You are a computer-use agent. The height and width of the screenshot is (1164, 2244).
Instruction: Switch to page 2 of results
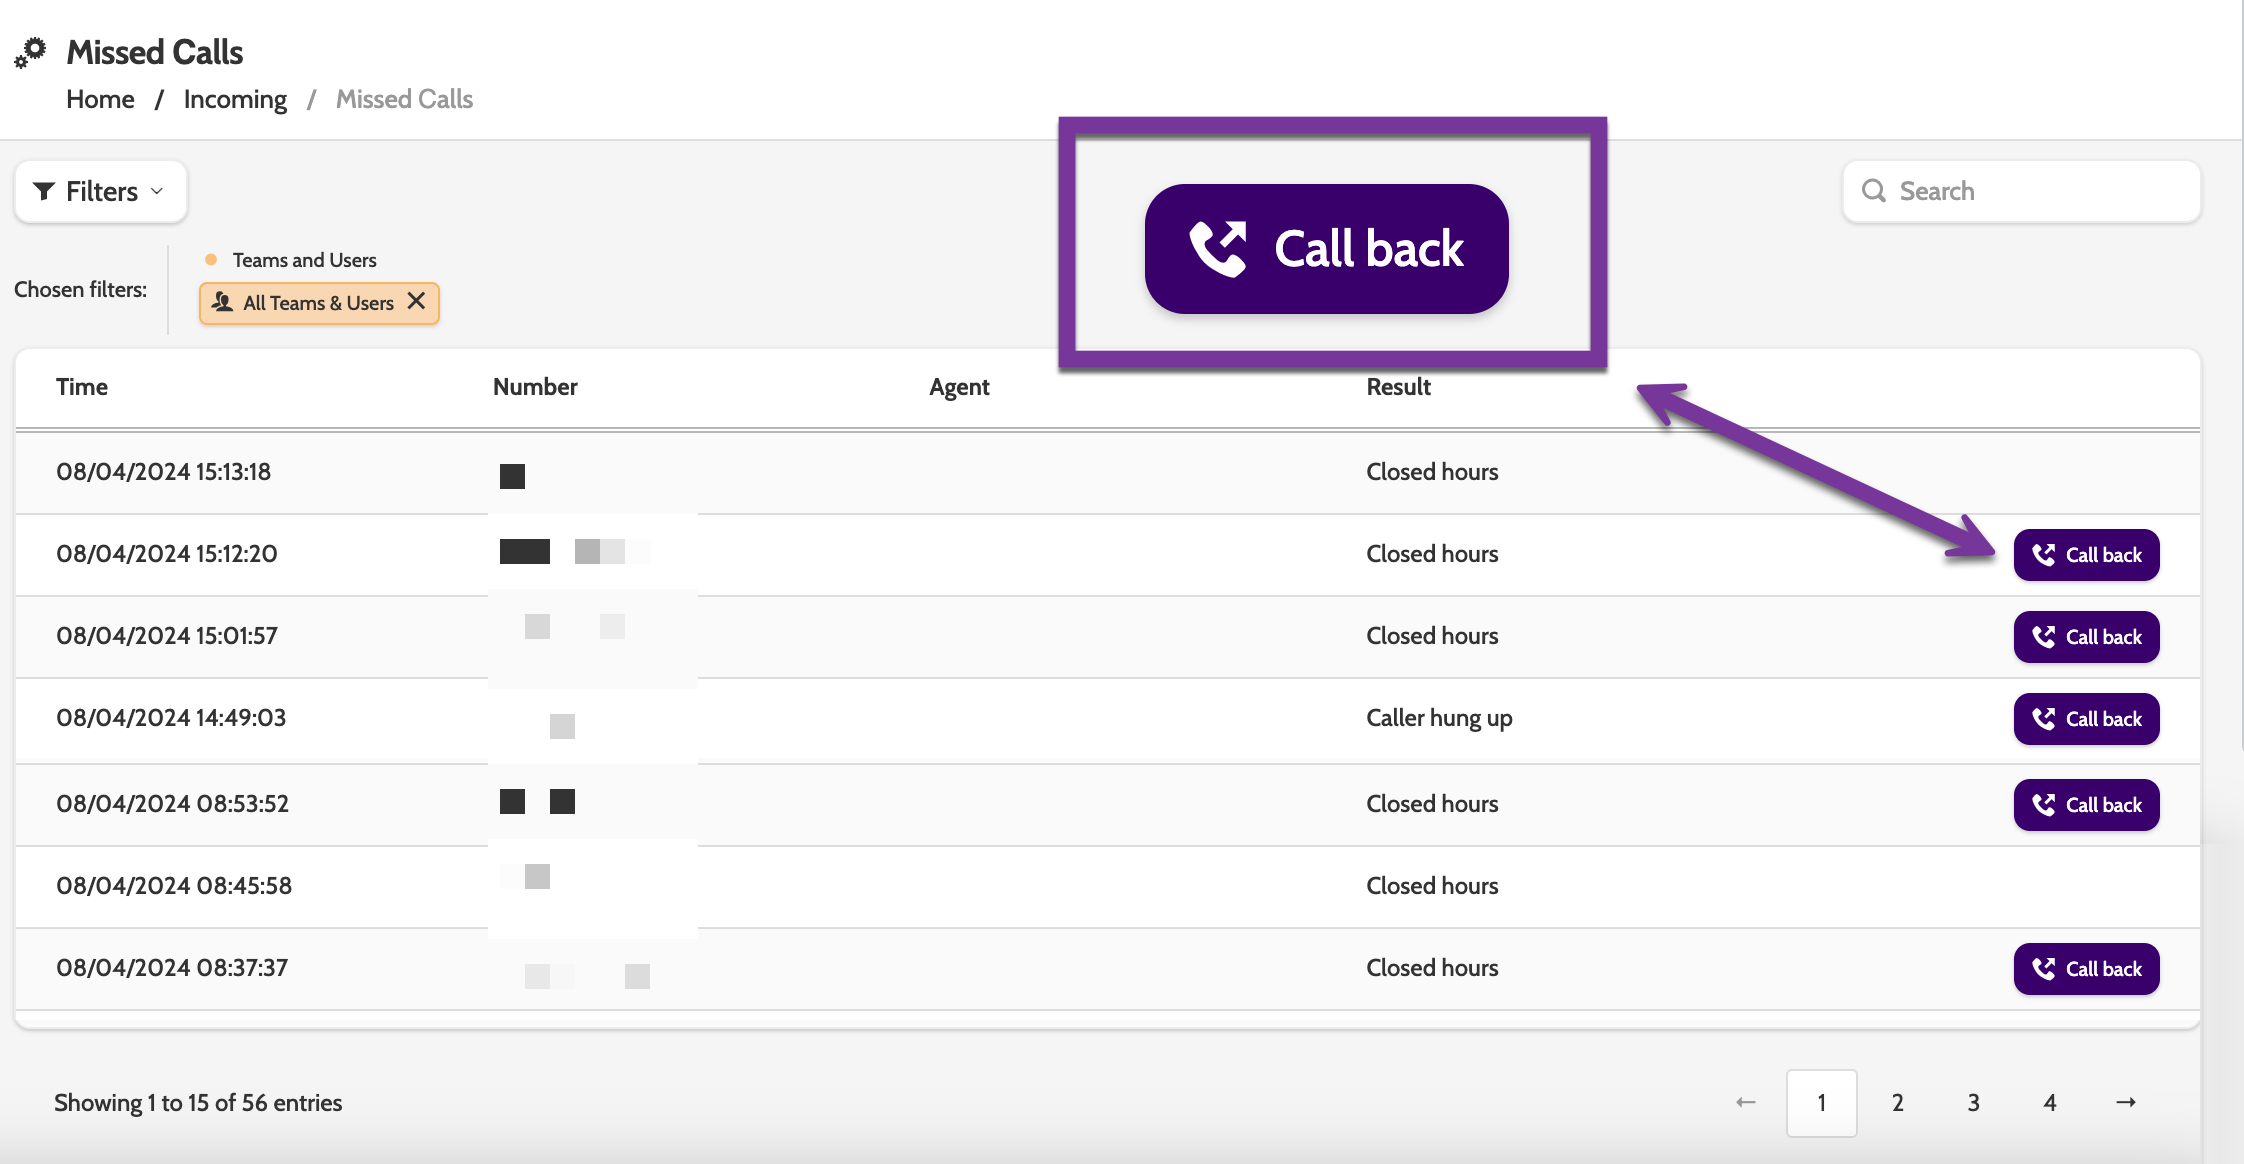click(1898, 1102)
